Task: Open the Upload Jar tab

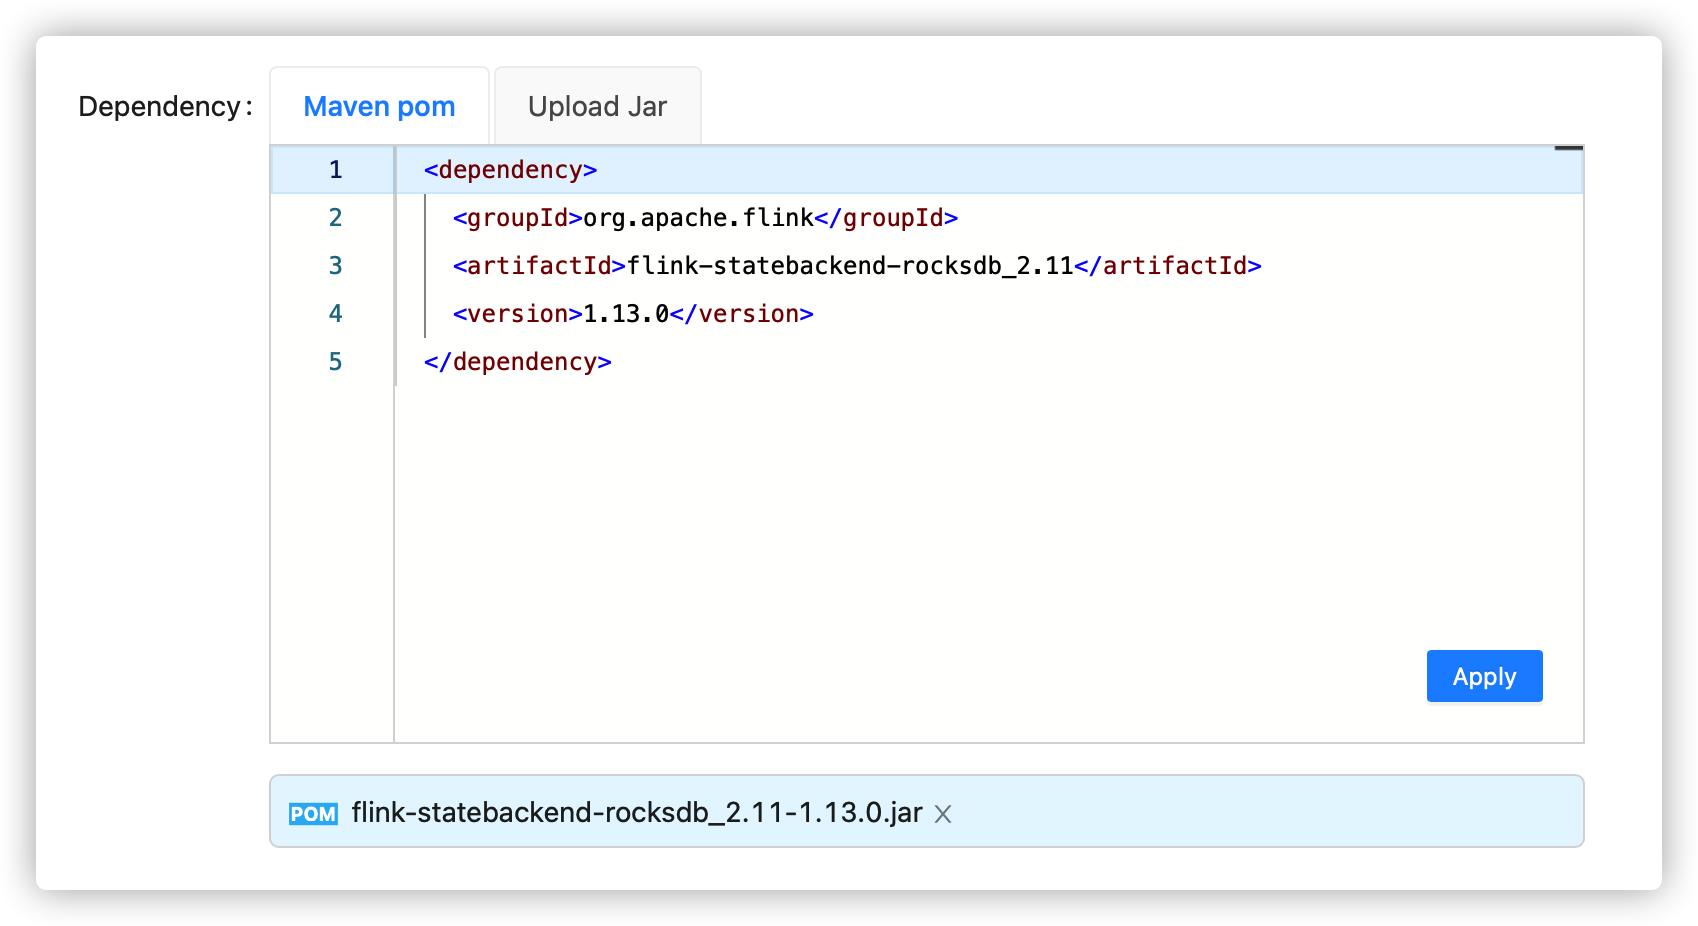Action: point(597,107)
